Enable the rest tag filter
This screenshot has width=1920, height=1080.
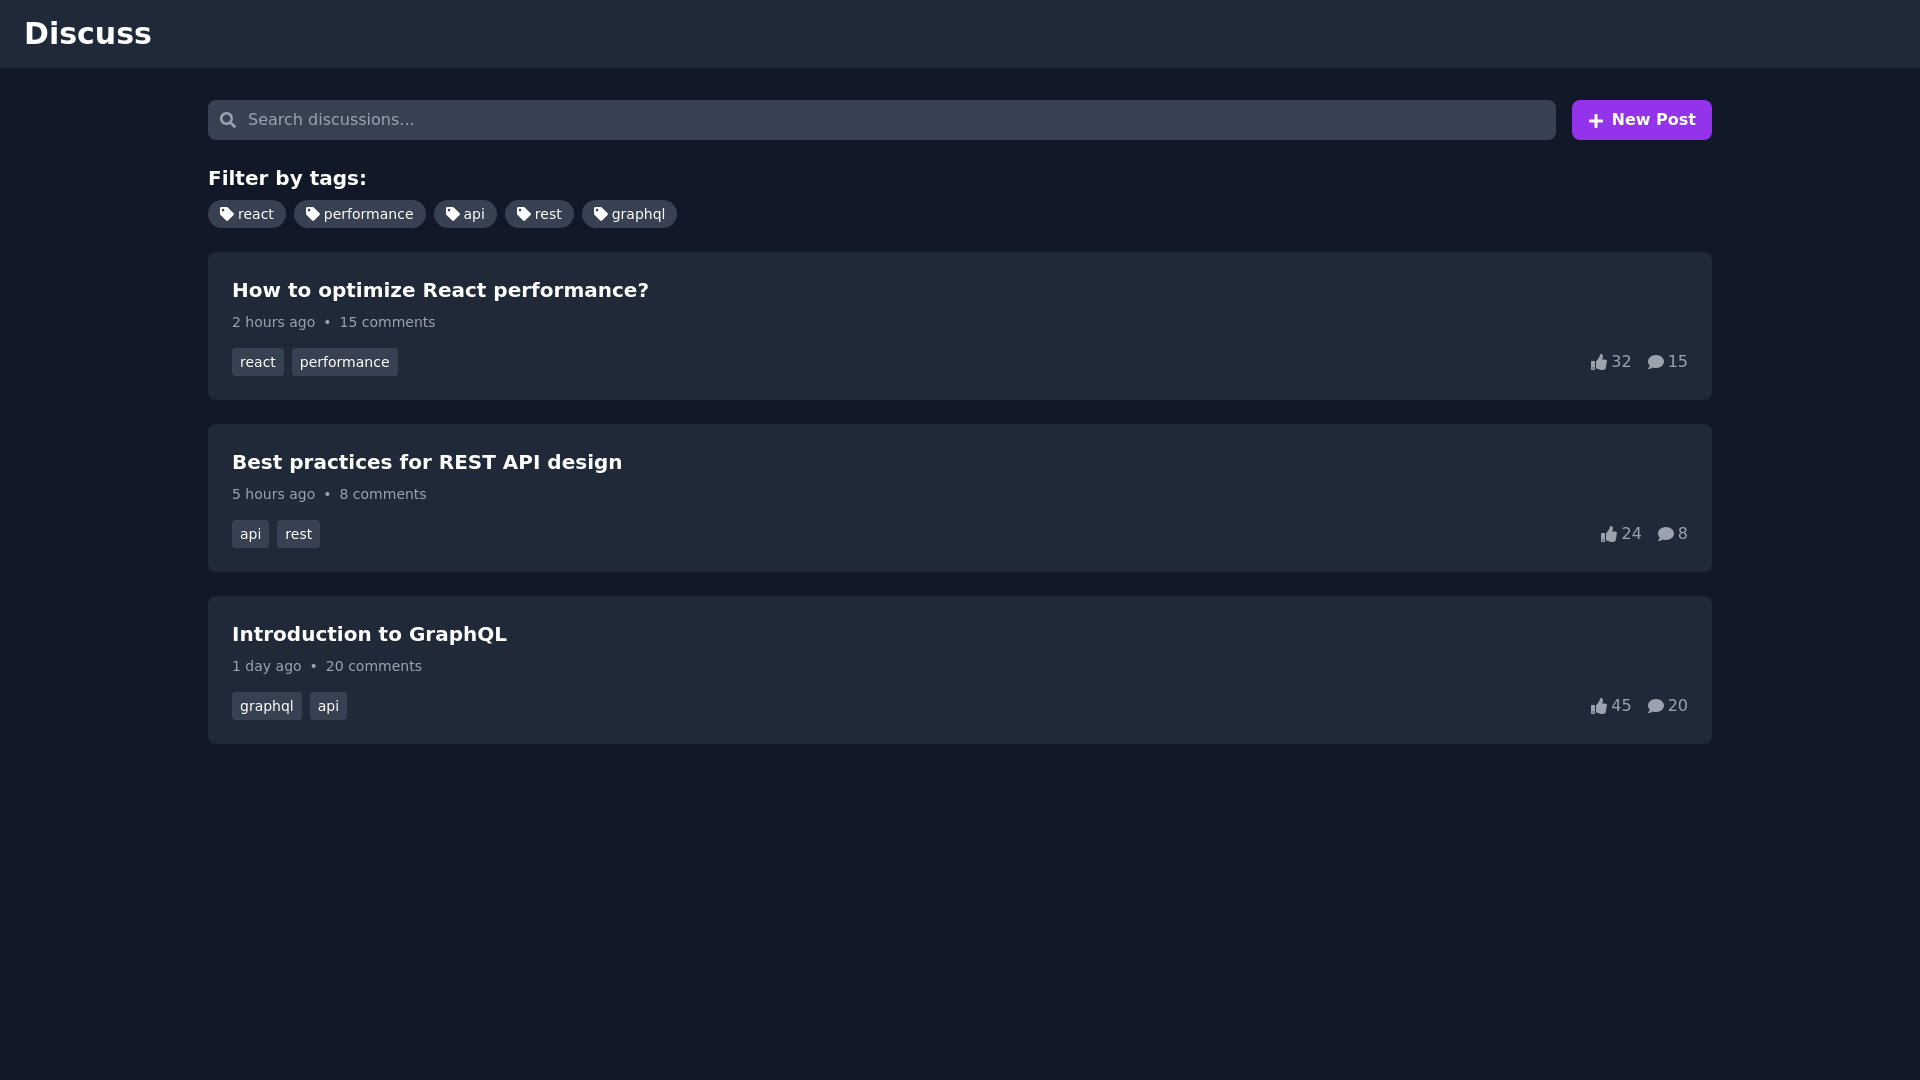[539, 213]
